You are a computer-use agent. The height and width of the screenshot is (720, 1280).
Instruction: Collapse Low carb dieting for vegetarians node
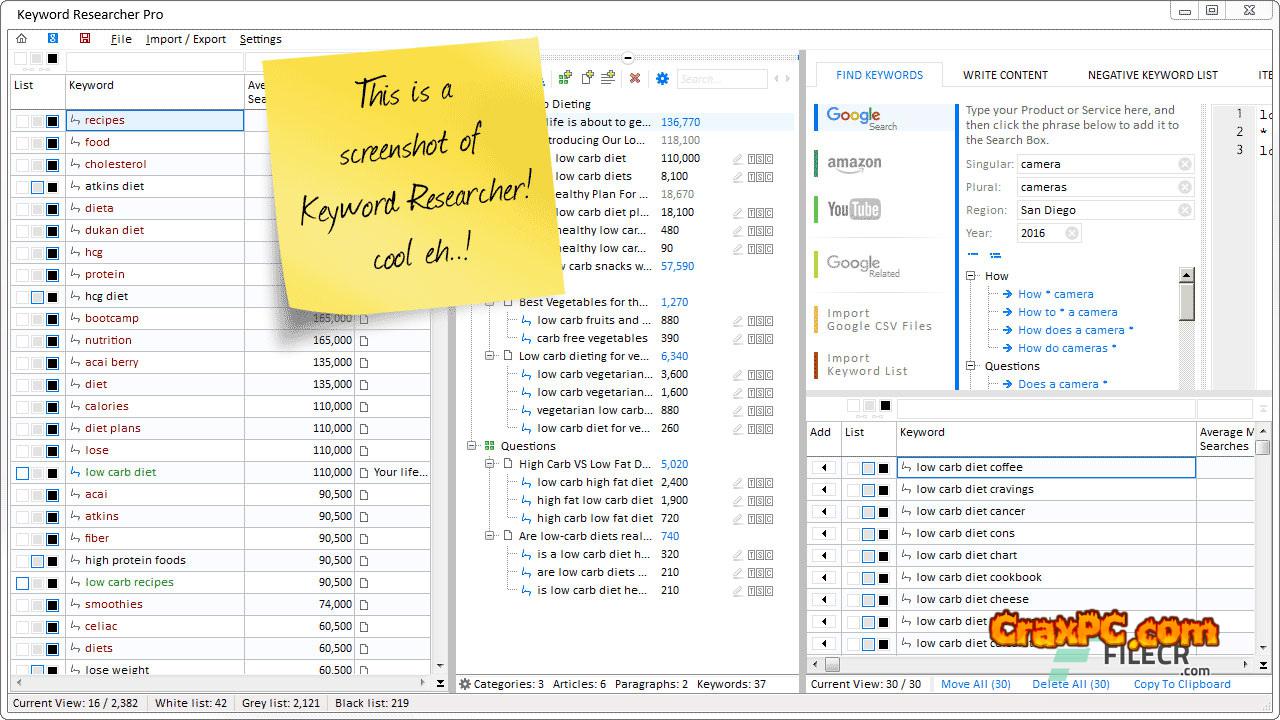coord(490,356)
